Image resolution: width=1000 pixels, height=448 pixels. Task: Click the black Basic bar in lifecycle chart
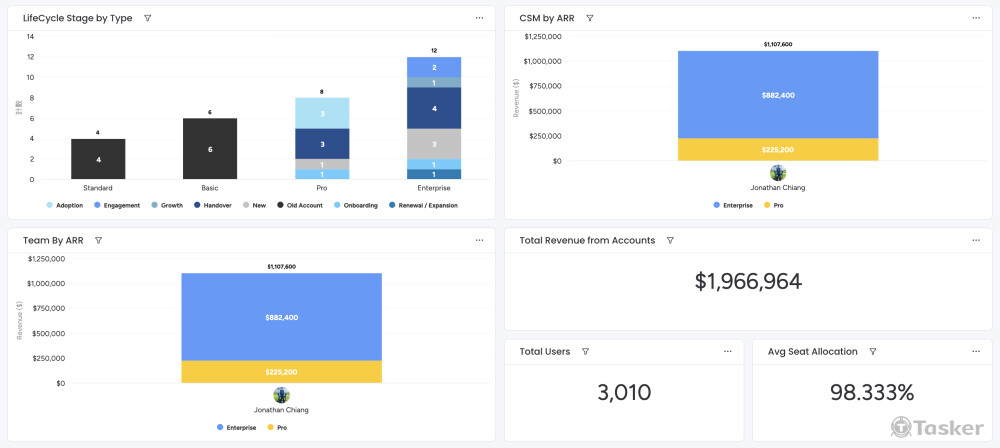(x=210, y=148)
